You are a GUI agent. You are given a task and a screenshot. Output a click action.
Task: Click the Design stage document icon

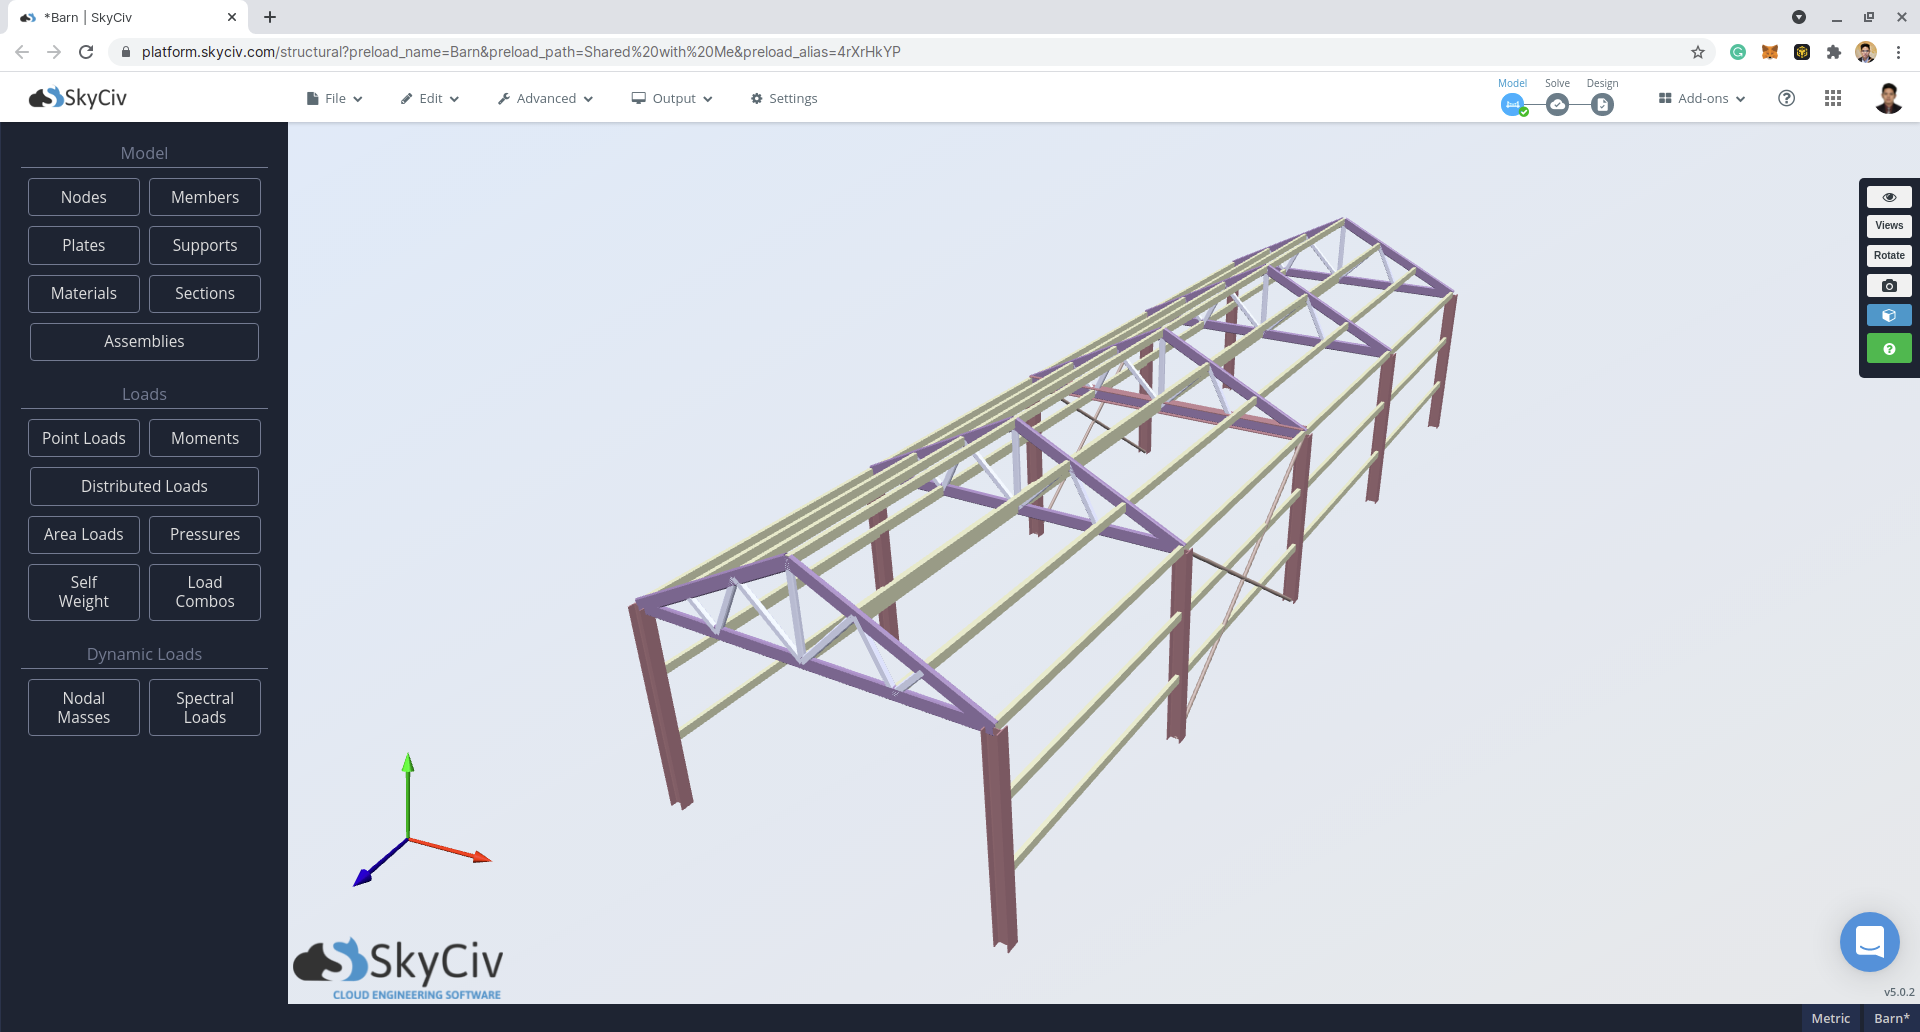[1602, 103]
